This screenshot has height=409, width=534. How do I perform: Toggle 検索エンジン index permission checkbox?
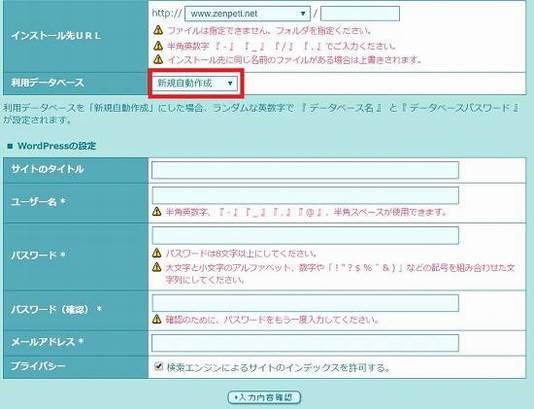158,366
